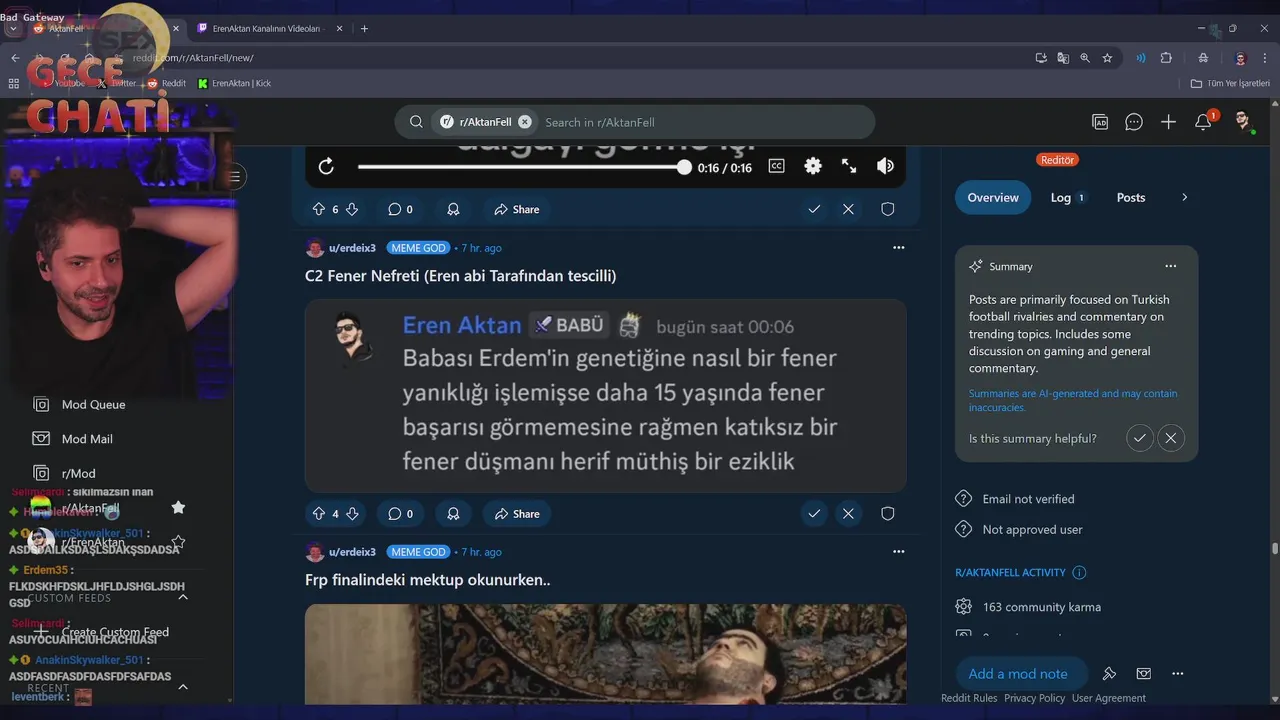
Task: Open the Reddit user avatar menu
Action: pos(1242,122)
